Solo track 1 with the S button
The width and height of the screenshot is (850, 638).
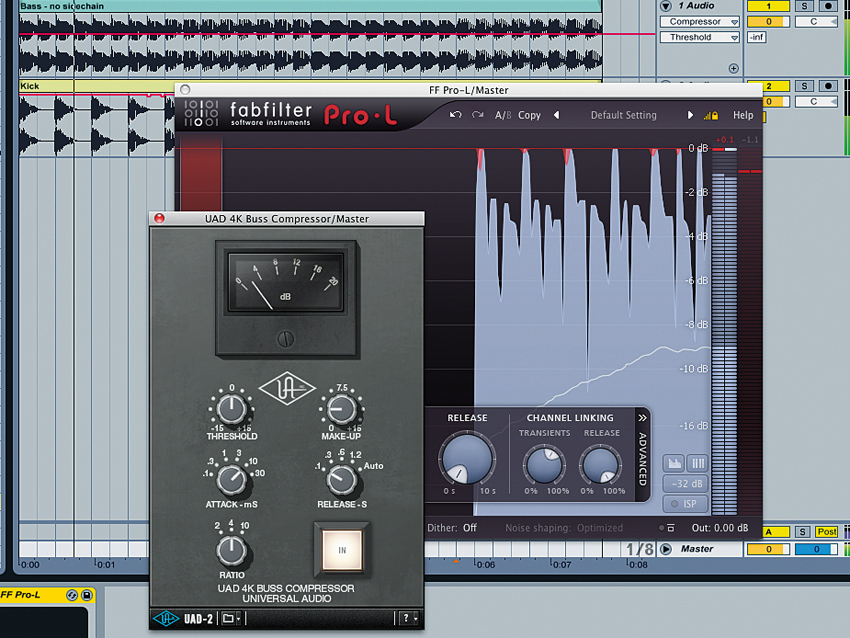coord(804,6)
